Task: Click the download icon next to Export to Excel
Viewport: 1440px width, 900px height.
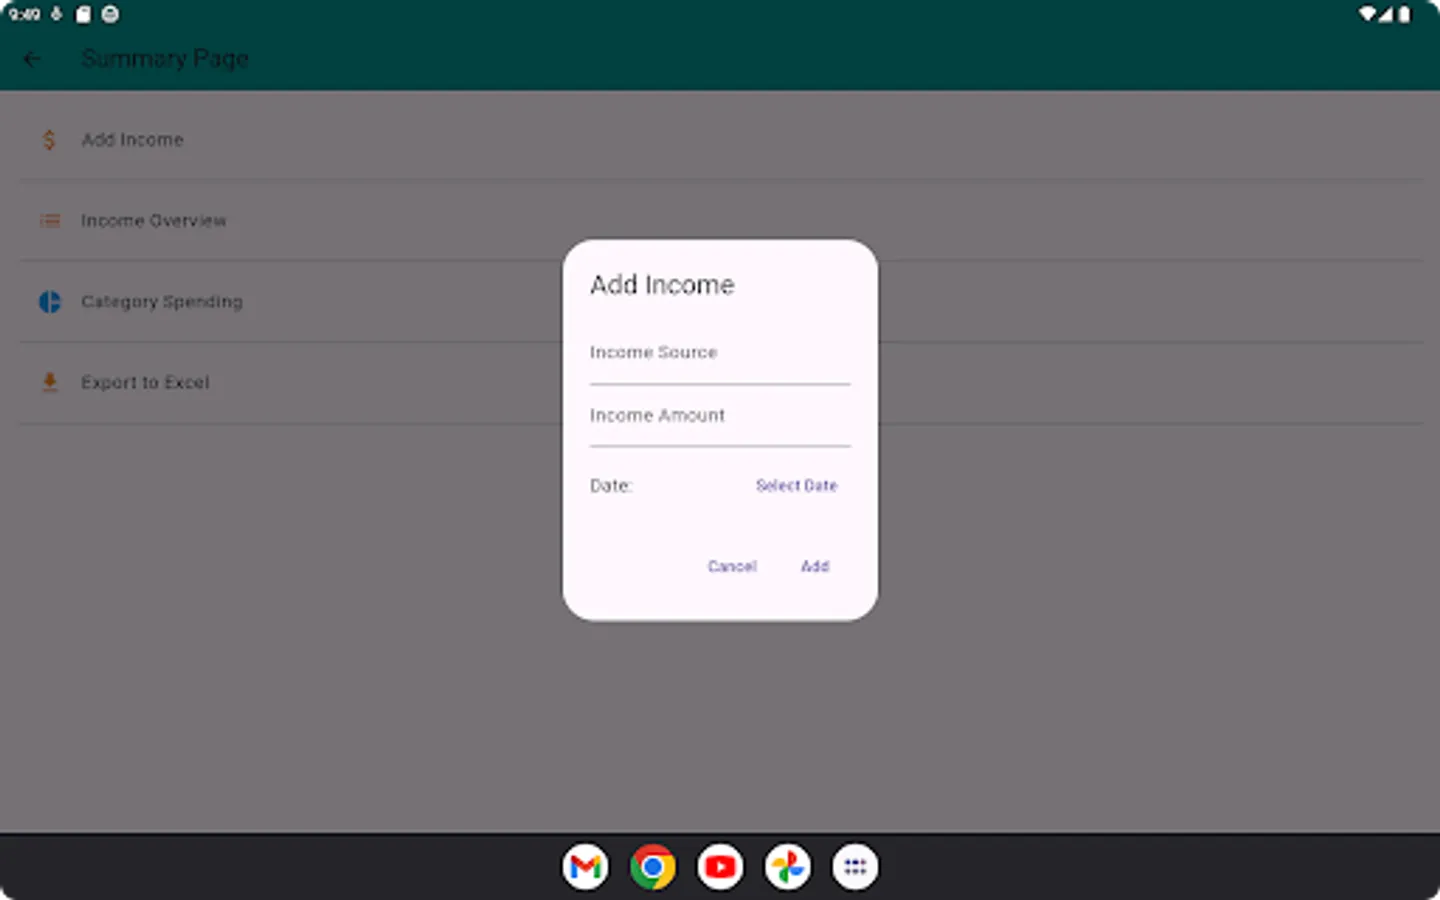Action: pos(49,382)
